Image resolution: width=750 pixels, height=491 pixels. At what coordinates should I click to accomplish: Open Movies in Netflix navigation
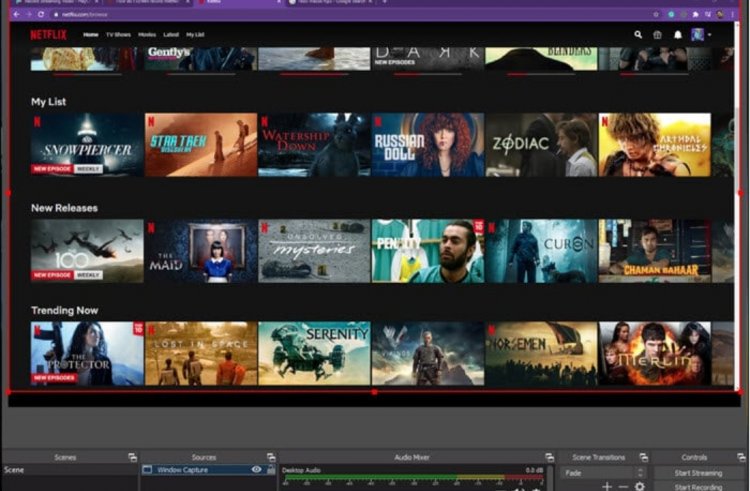coord(147,34)
